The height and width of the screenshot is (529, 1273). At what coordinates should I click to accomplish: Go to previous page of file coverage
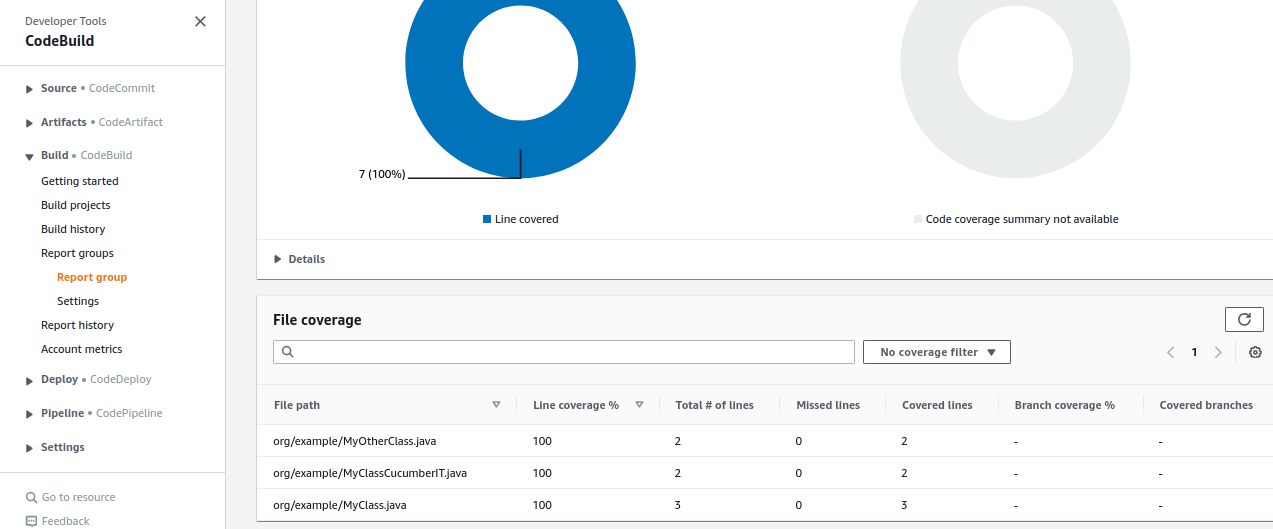pyautogui.click(x=1170, y=352)
